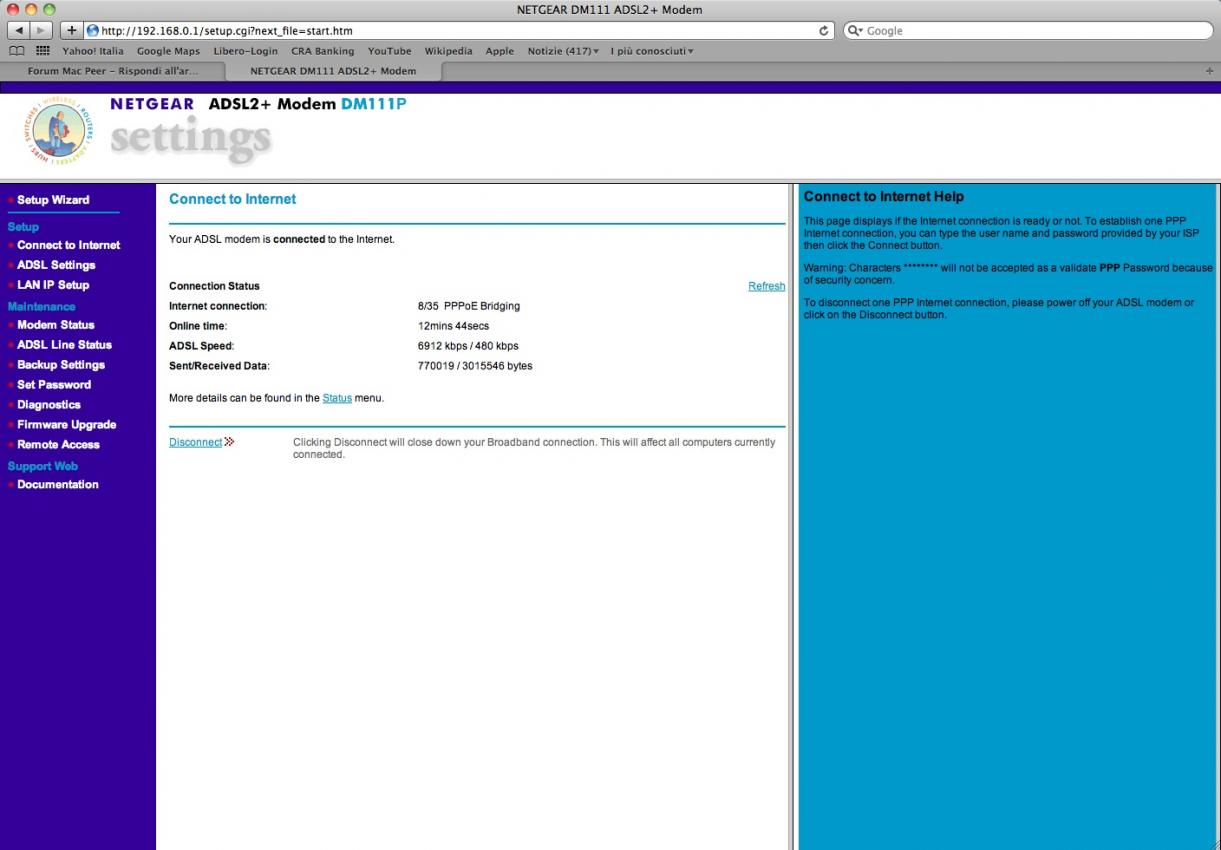The width and height of the screenshot is (1221, 850).
Task: Open the Set Password page
Action: (x=54, y=385)
